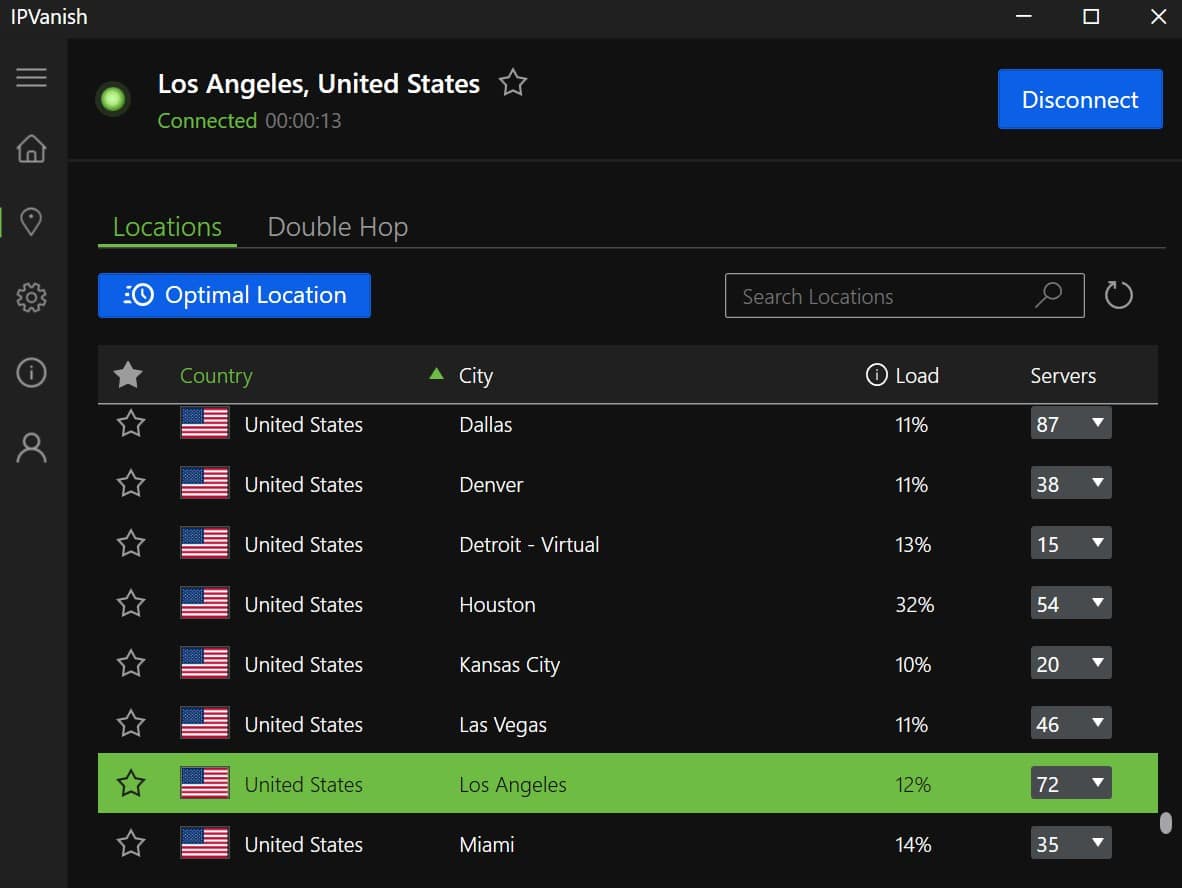Click the connection timer 00:00:13
The image size is (1182, 888).
[x=303, y=121]
